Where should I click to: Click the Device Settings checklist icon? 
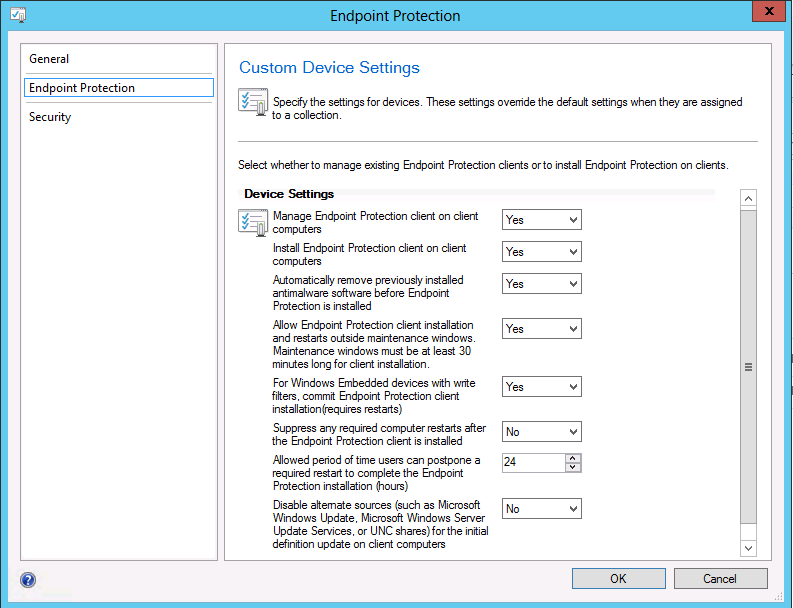[253, 223]
